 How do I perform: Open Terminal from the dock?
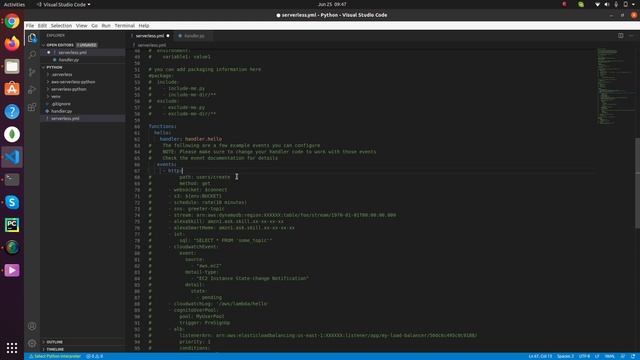(x=12, y=180)
